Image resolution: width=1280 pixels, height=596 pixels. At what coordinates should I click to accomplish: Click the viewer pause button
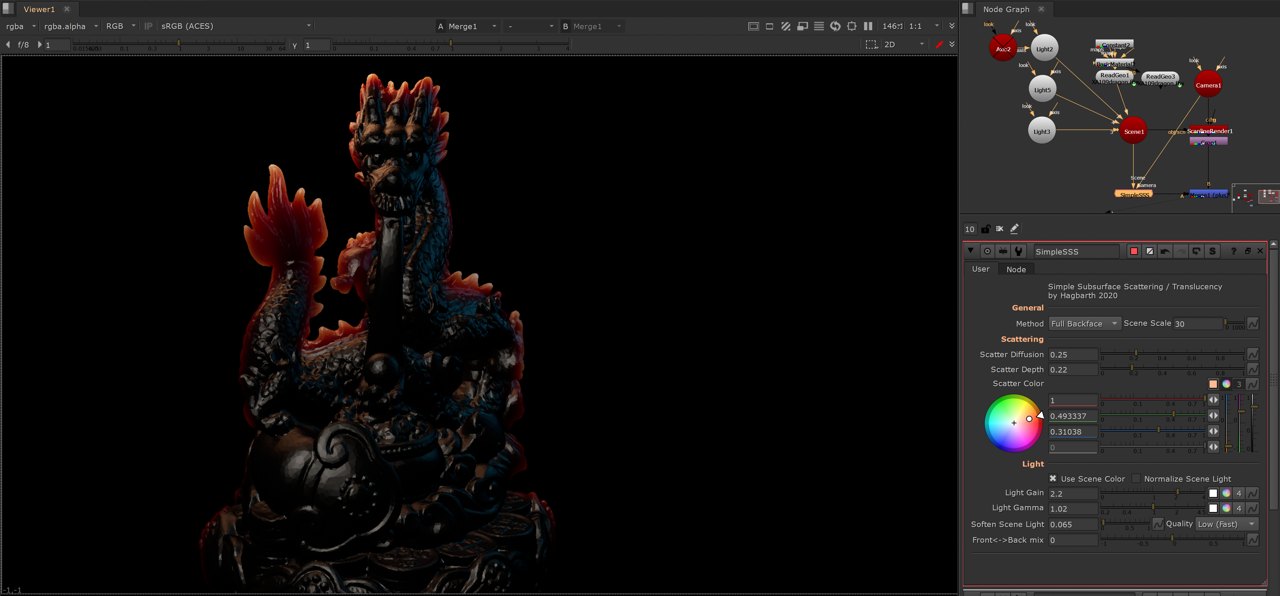coord(868,26)
